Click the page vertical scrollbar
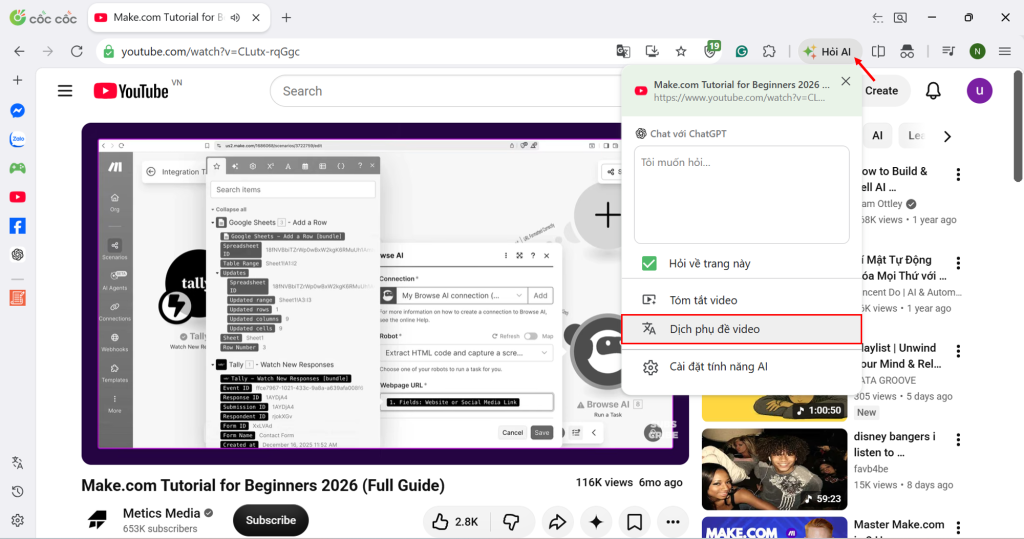 [1017, 125]
